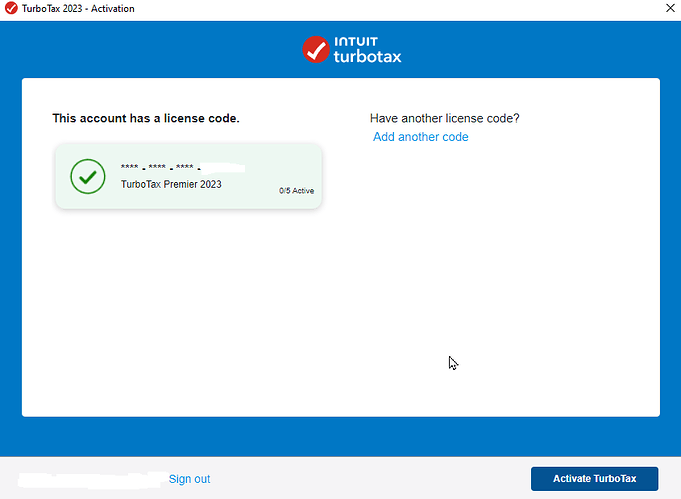The image size is (681, 499).
Task: Open the Add another code link
Action: pos(420,137)
